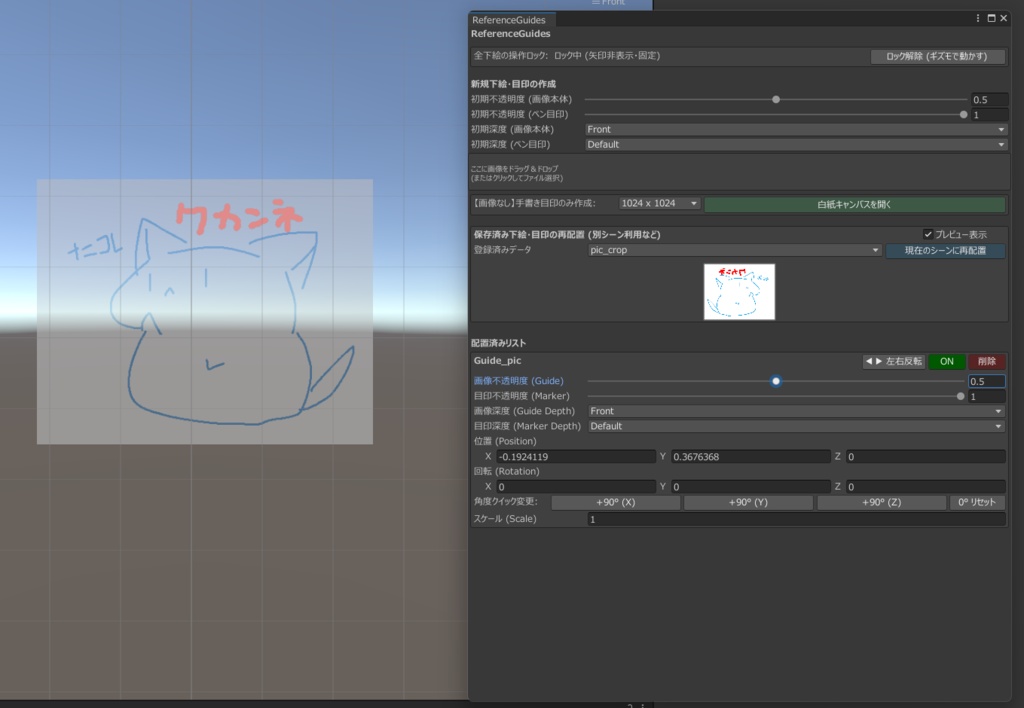Maximize the ReferenceGuides window
This screenshot has width=1024, height=708.
pyautogui.click(x=991, y=18)
